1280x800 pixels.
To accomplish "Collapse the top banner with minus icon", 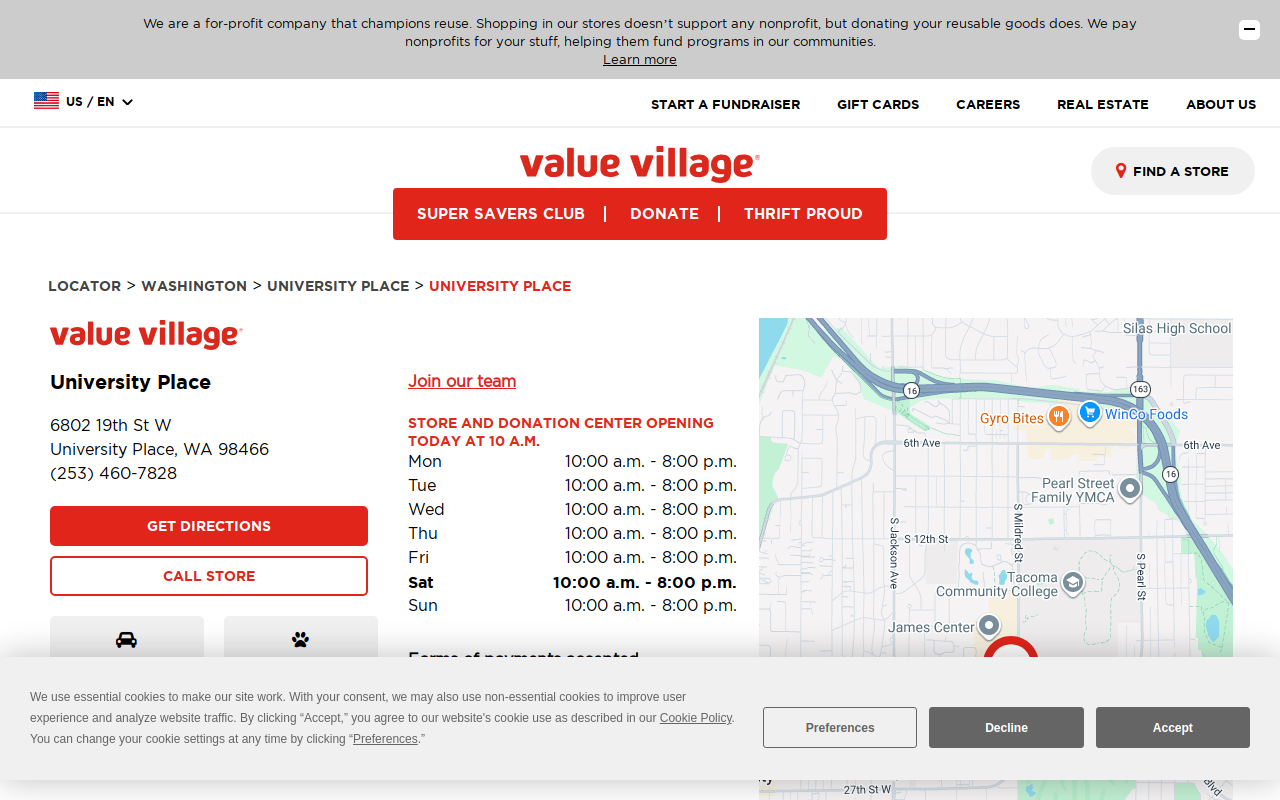I will click(1249, 30).
